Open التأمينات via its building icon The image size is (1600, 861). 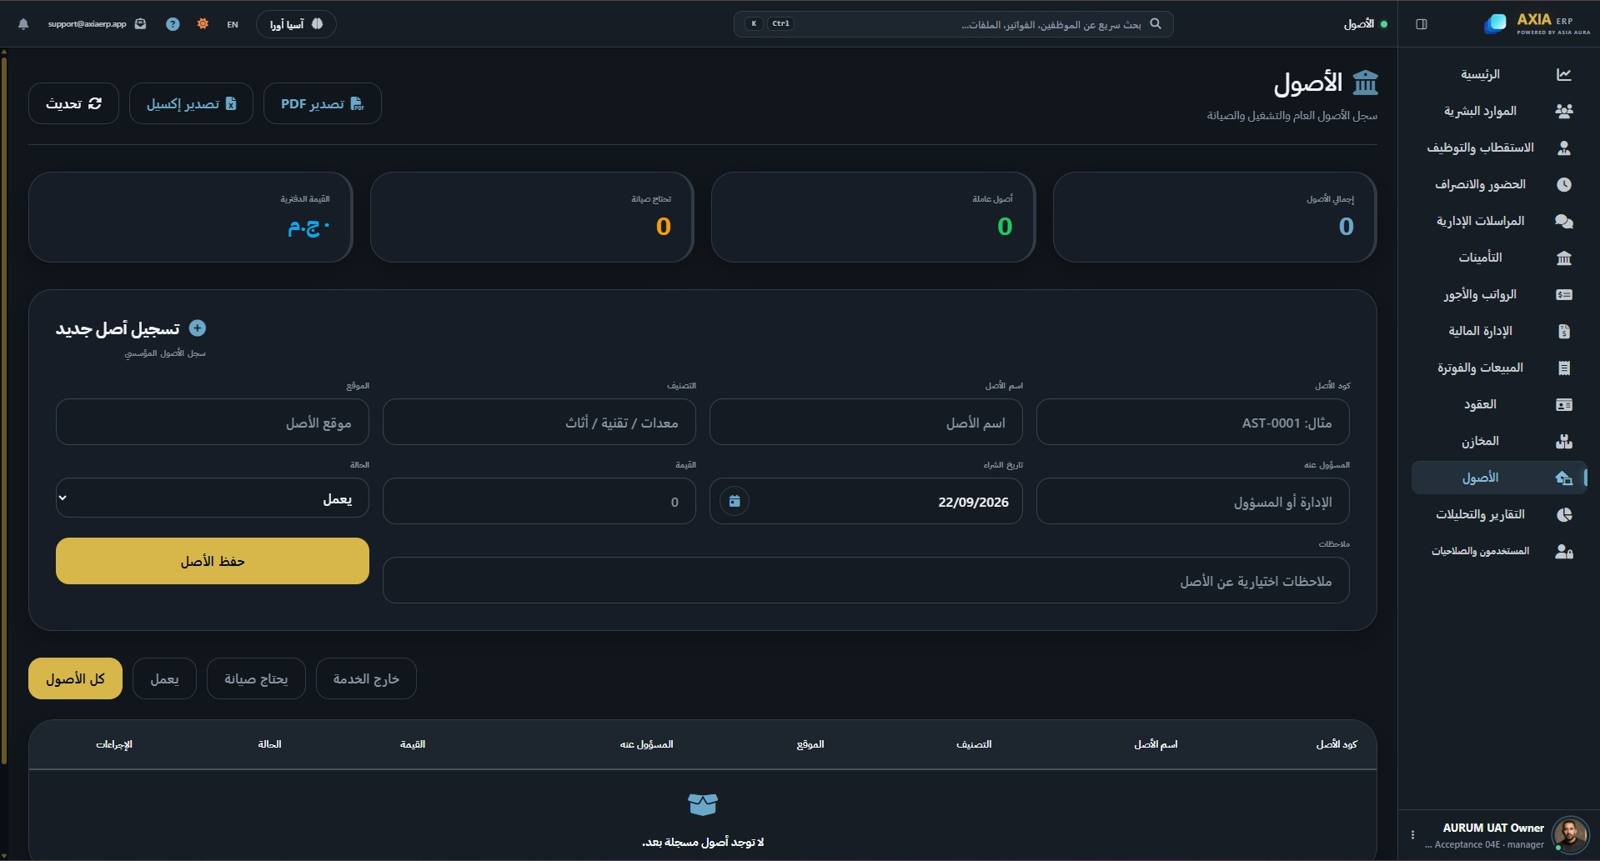(x=1564, y=258)
